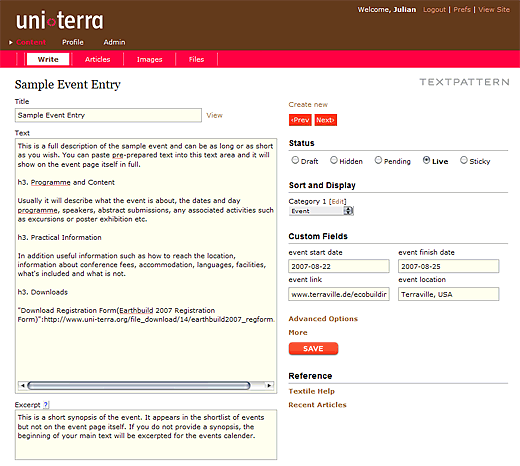Click the 'Reference' heading
The image size is (520, 466).
310,376
